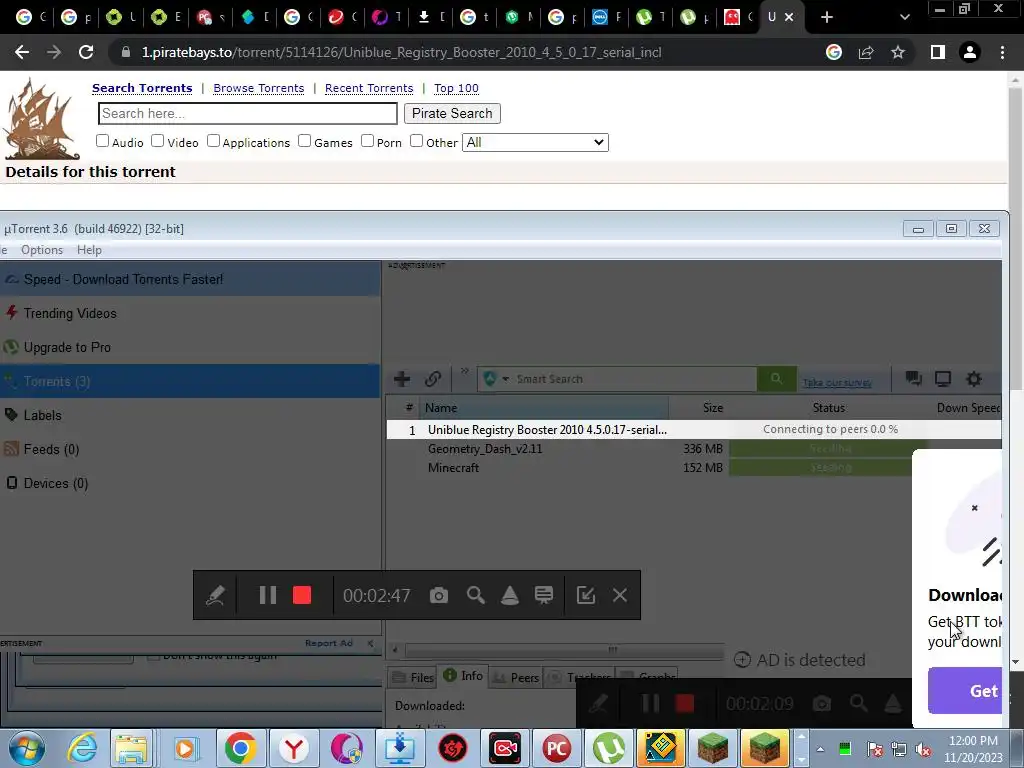Check the Applications checkbox
1024x768 pixels.
(x=214, y=141)
